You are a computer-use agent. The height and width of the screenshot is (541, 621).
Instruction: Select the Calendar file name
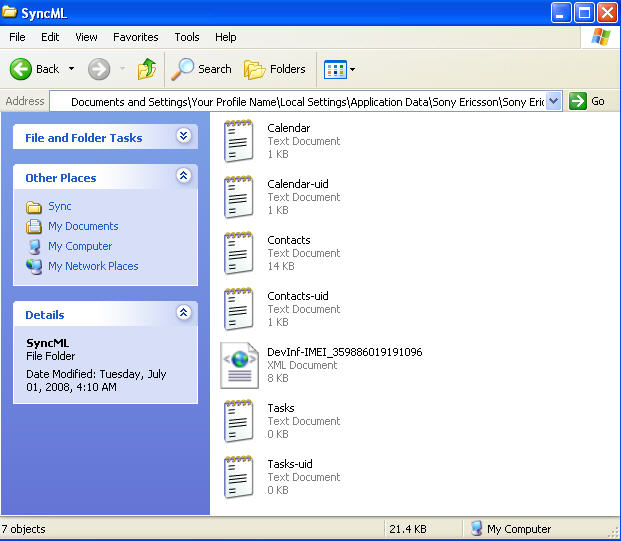pos(289,128)
